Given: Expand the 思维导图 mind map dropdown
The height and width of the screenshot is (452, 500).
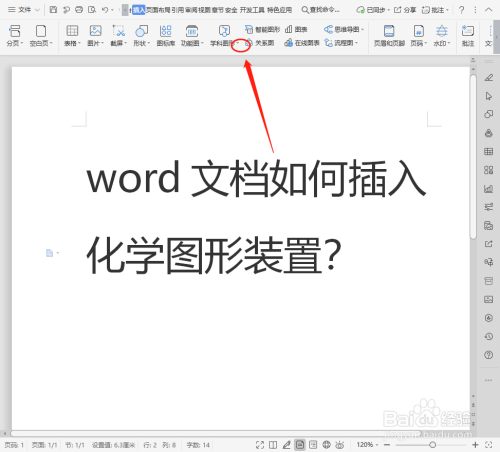Looking at the screenshot, I should pyautogui.click(x=363, y=30).
